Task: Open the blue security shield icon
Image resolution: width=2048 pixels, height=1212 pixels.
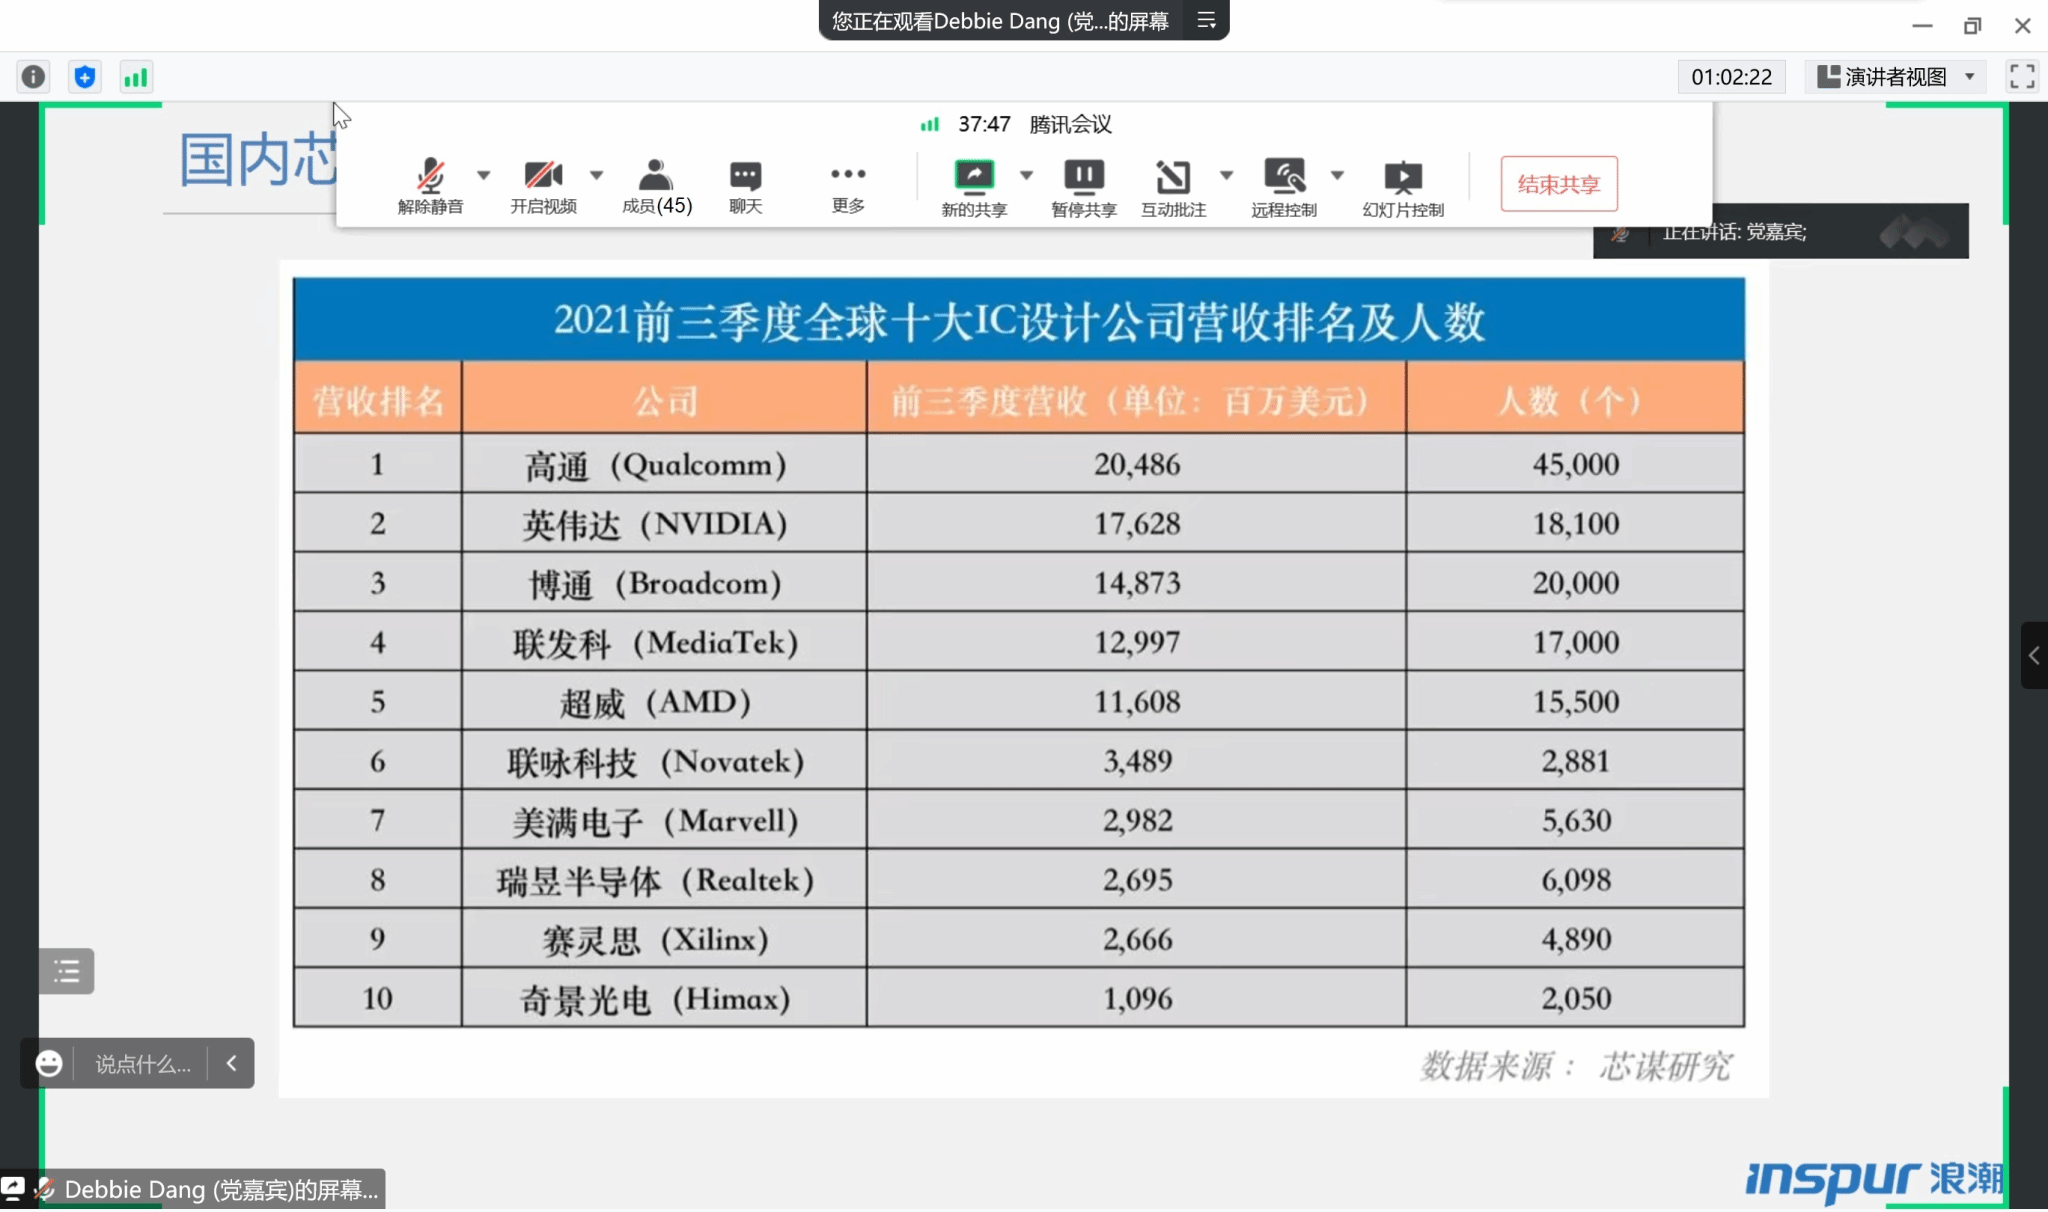Action: 85,77
